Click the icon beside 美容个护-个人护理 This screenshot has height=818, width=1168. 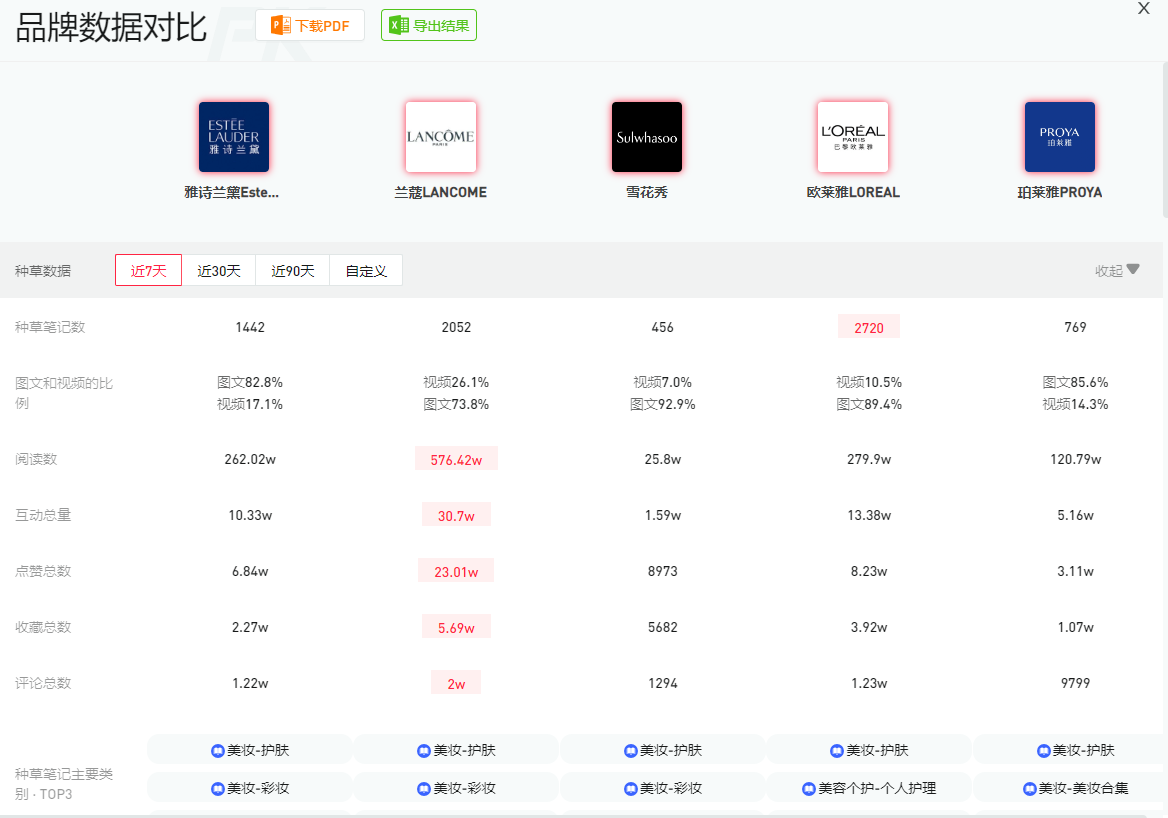click(x=809, y=789)
